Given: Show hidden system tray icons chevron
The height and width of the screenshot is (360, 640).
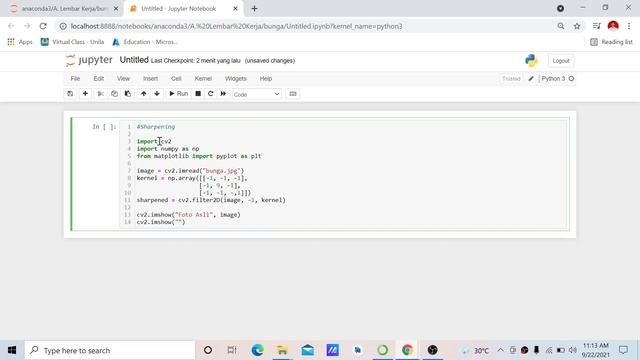Looking at the screenshot, I should tap(500, 350).
